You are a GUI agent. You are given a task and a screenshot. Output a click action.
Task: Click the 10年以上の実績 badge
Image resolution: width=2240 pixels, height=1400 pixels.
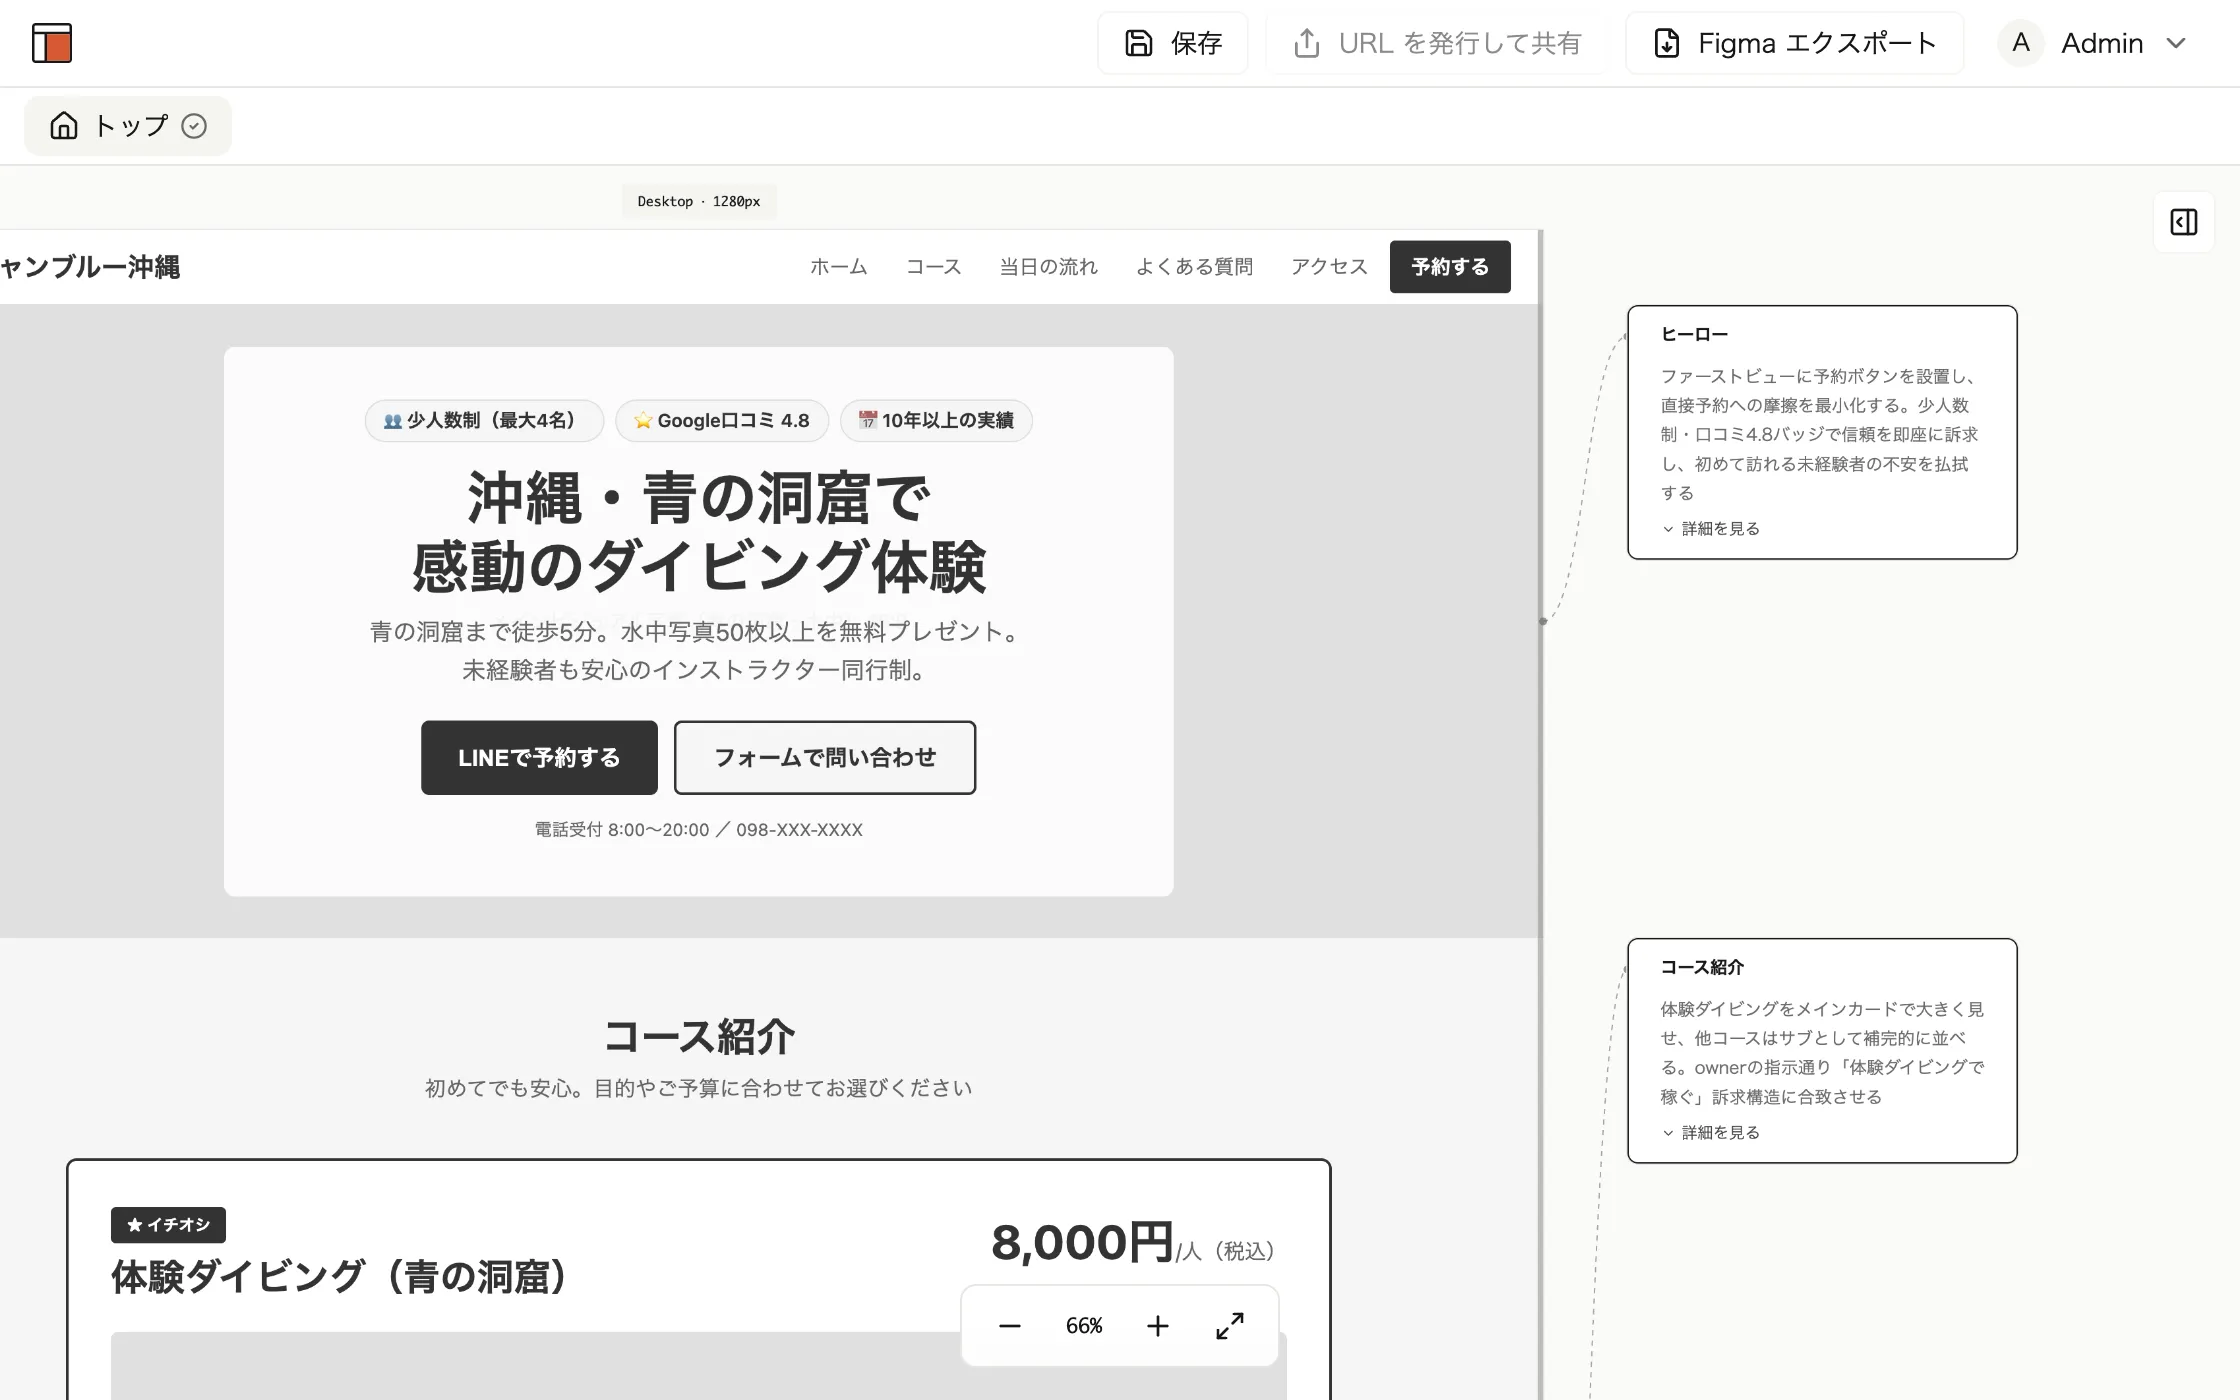point(936,421)
